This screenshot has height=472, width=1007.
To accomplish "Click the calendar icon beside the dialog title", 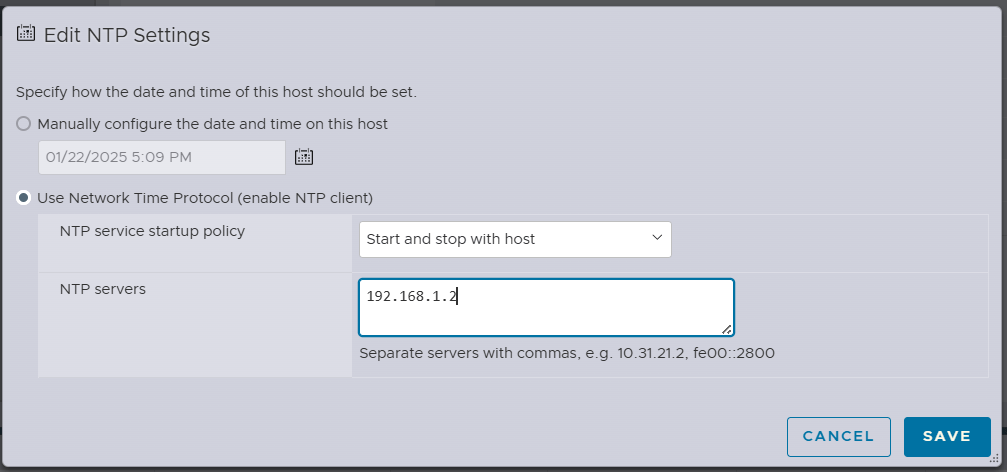I will (27, 33).
